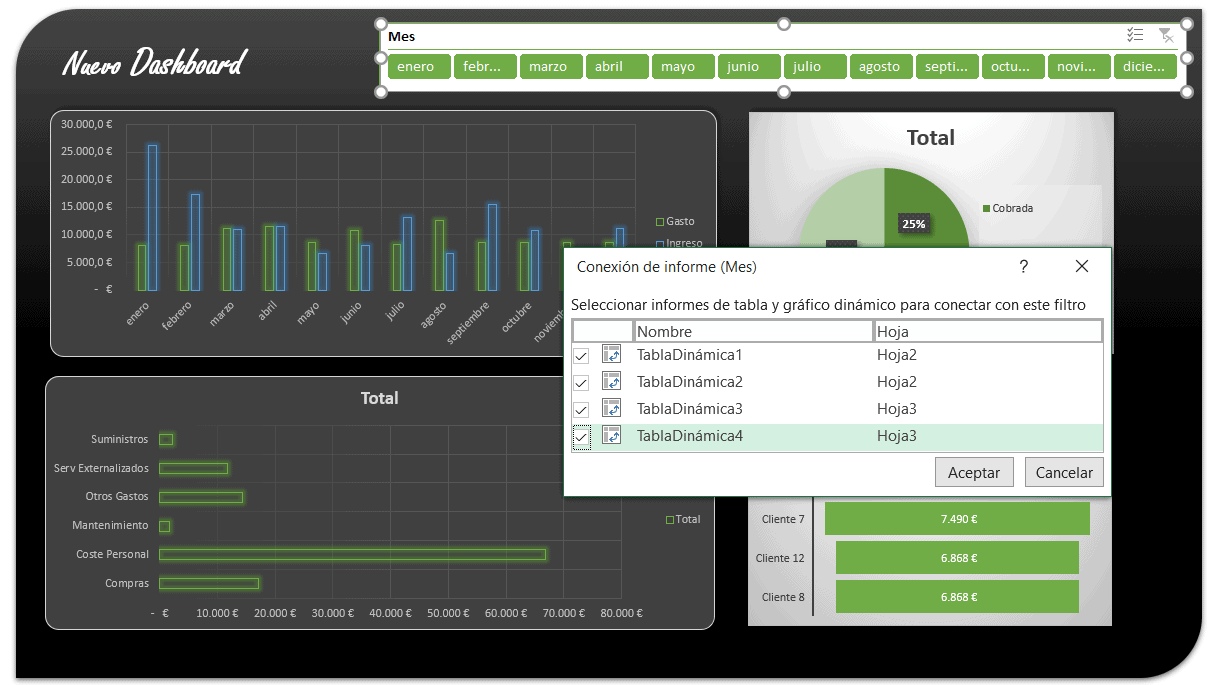Screen dimensions: 1211x685
Task: Filter by junio in slicer
Action: [748, 67]
